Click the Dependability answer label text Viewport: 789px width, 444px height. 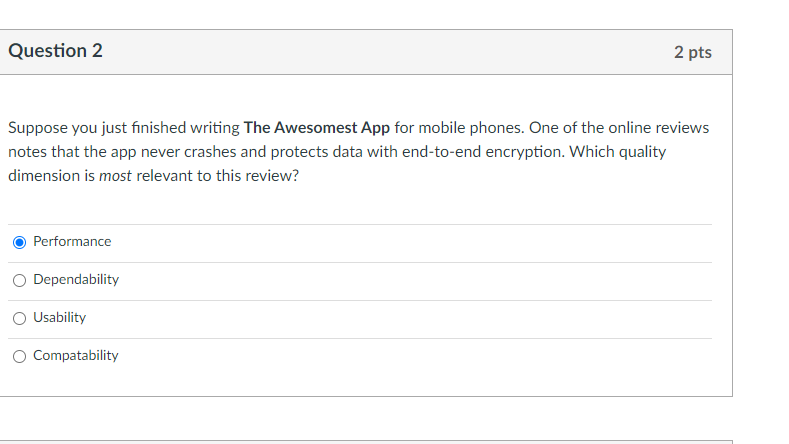click(x=76, y=280)
